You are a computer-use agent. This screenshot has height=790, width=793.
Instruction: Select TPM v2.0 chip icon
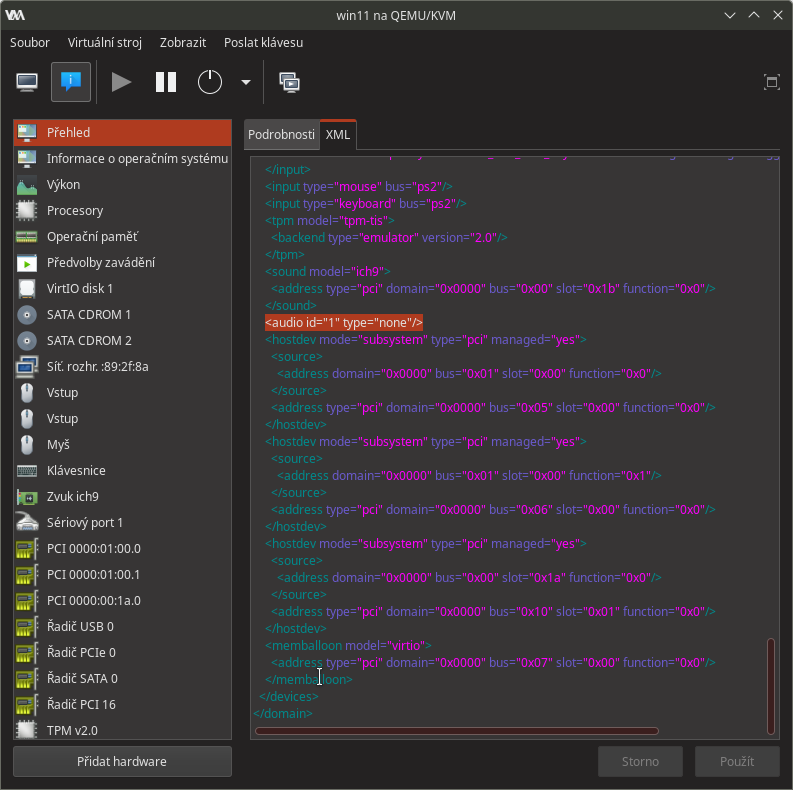click(27, 730)
